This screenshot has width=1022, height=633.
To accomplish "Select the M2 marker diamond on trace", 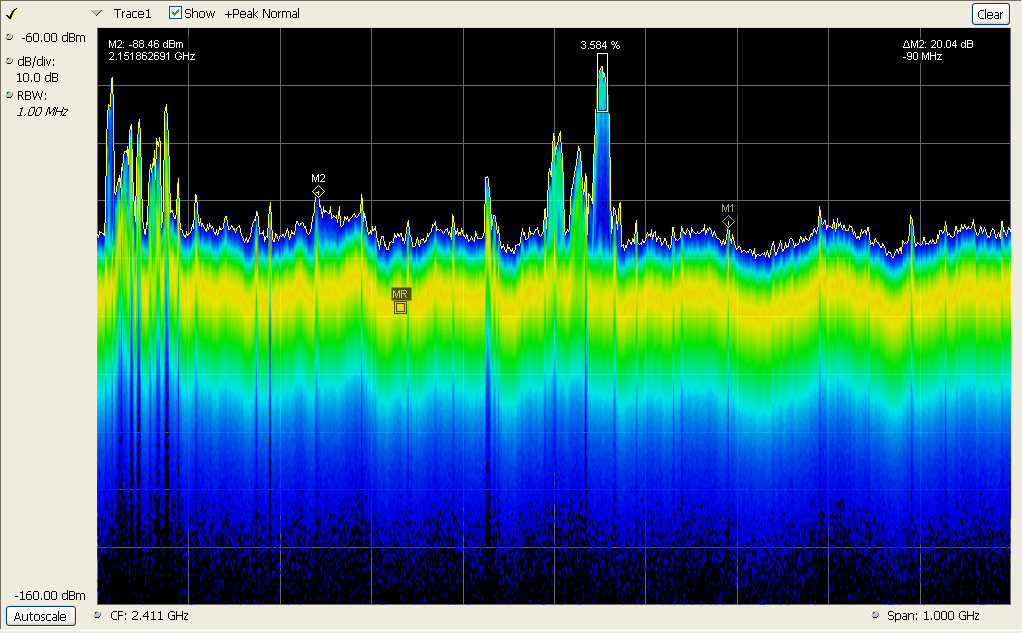I will (318, 191).
